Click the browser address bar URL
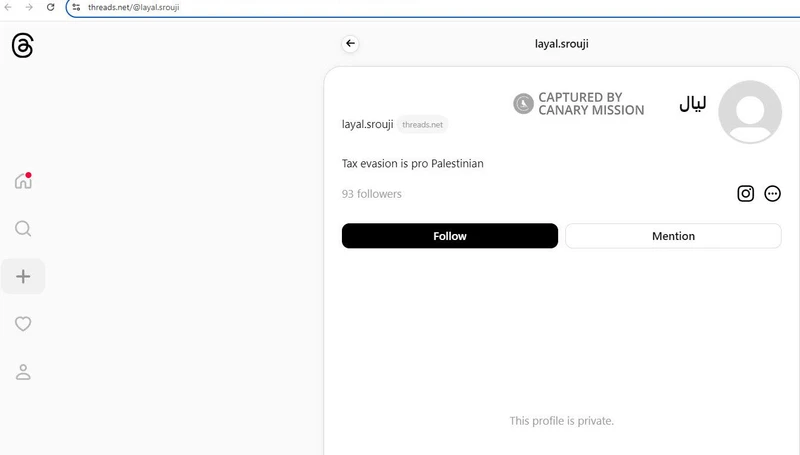This screenshot has width=800, height=455. (134, 7)
